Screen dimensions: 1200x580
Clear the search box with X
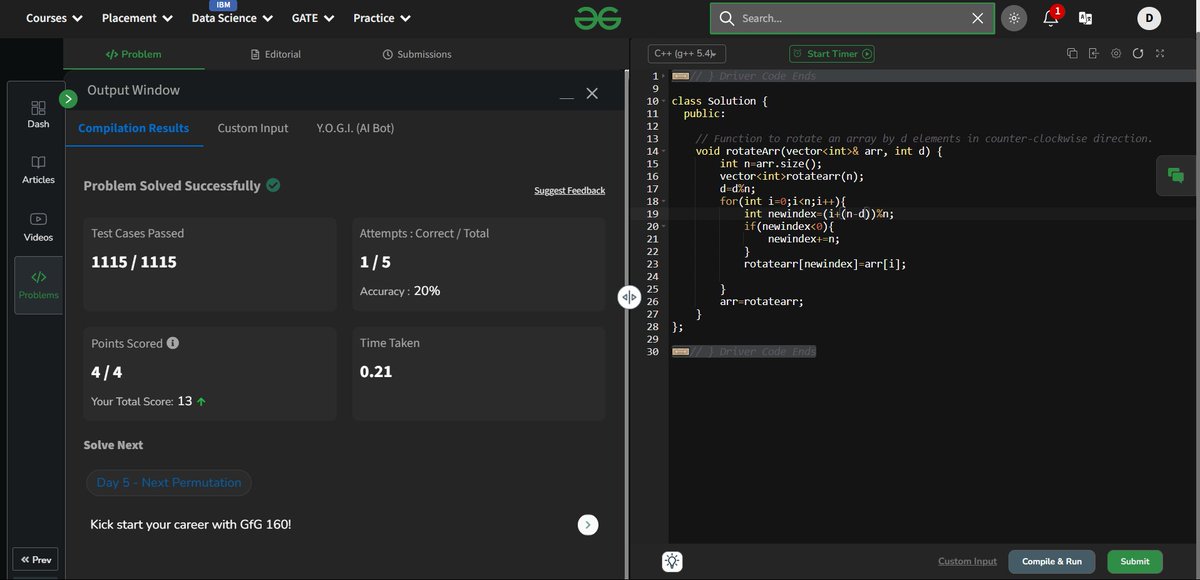click(978, 18)
